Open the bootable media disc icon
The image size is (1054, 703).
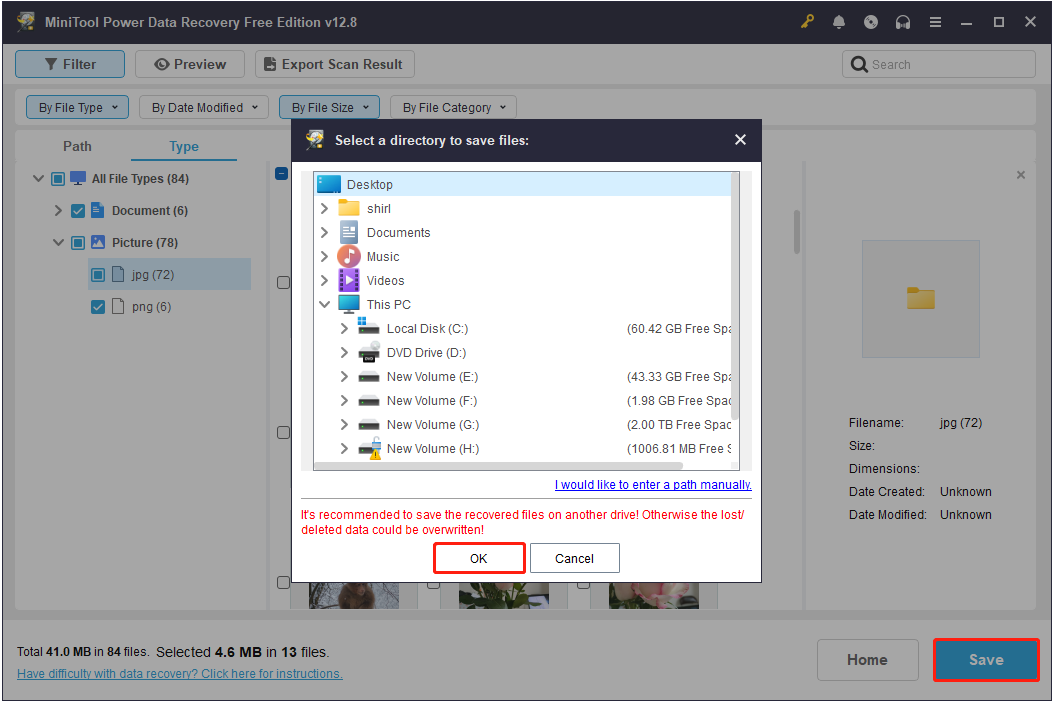871,22
